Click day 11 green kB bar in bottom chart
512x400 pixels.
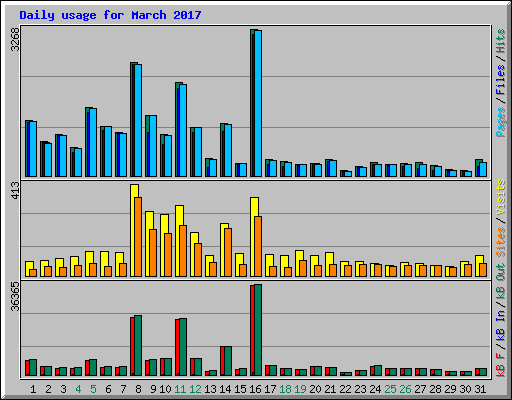pos(183,347)
